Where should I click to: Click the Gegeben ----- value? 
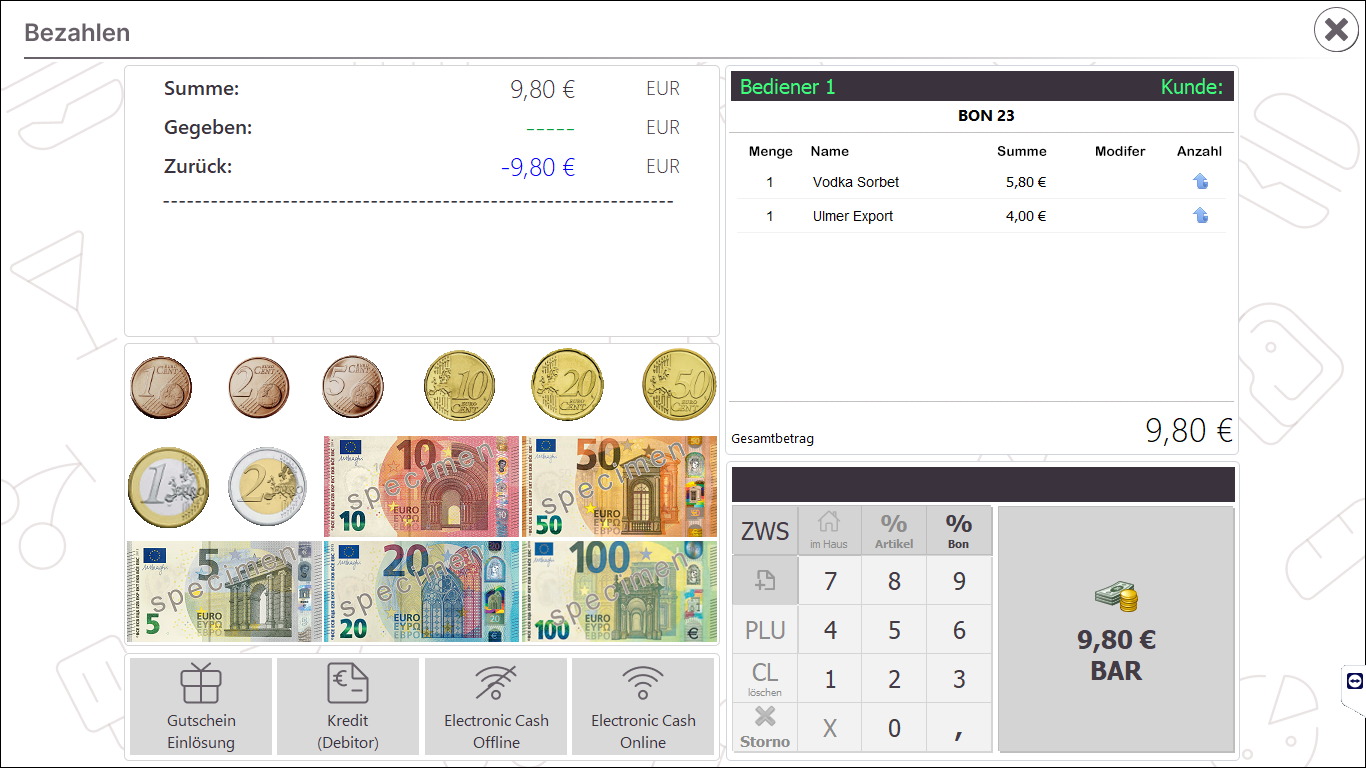[550, 128]
